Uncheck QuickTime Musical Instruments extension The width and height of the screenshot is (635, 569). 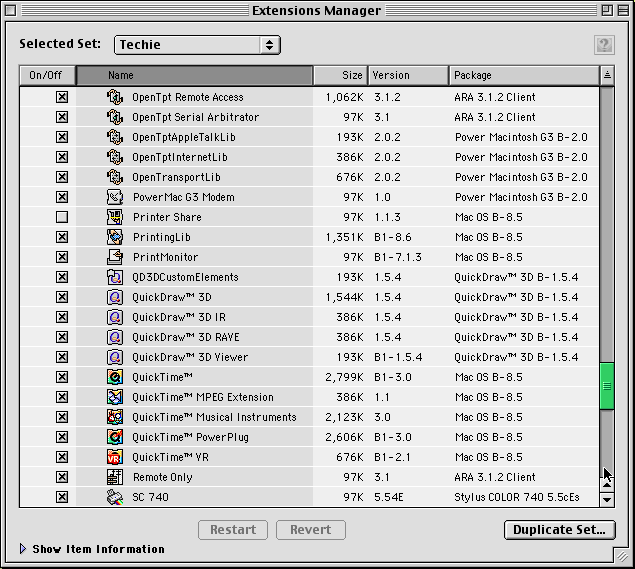point(62,417)
